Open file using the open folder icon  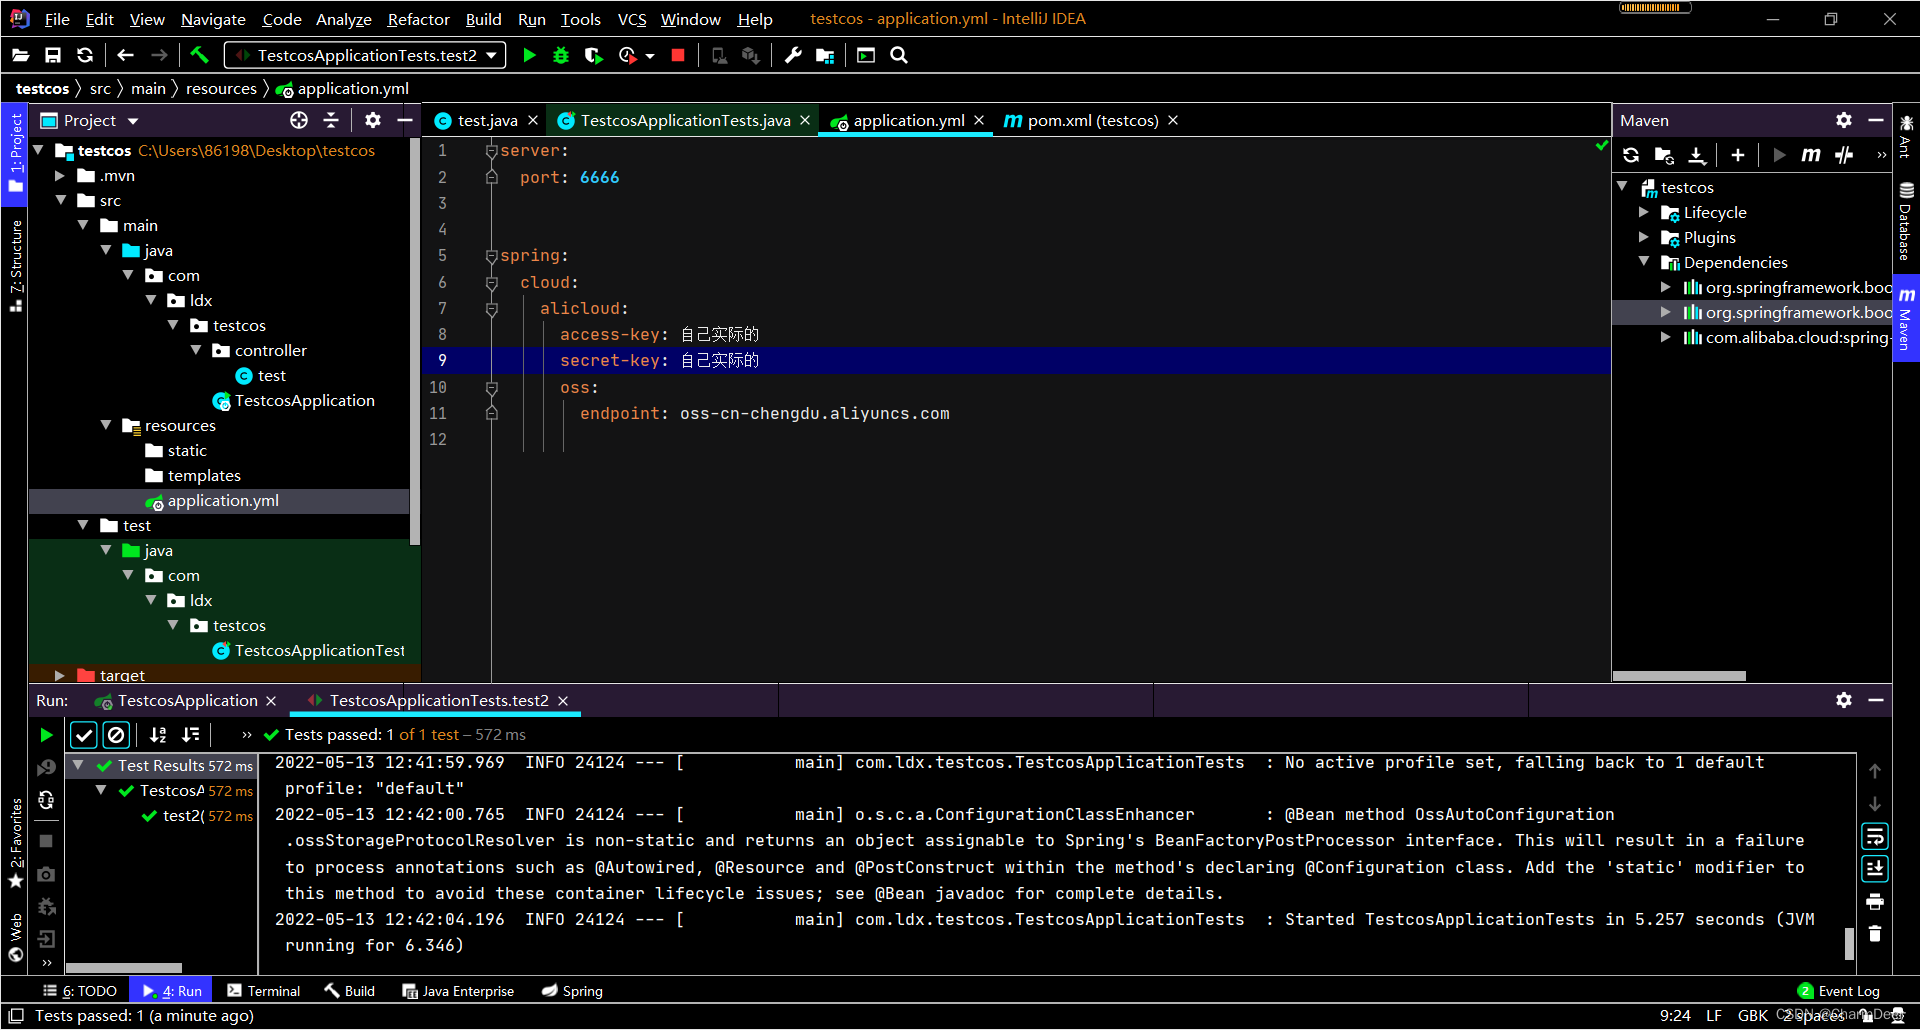[20, 55]
